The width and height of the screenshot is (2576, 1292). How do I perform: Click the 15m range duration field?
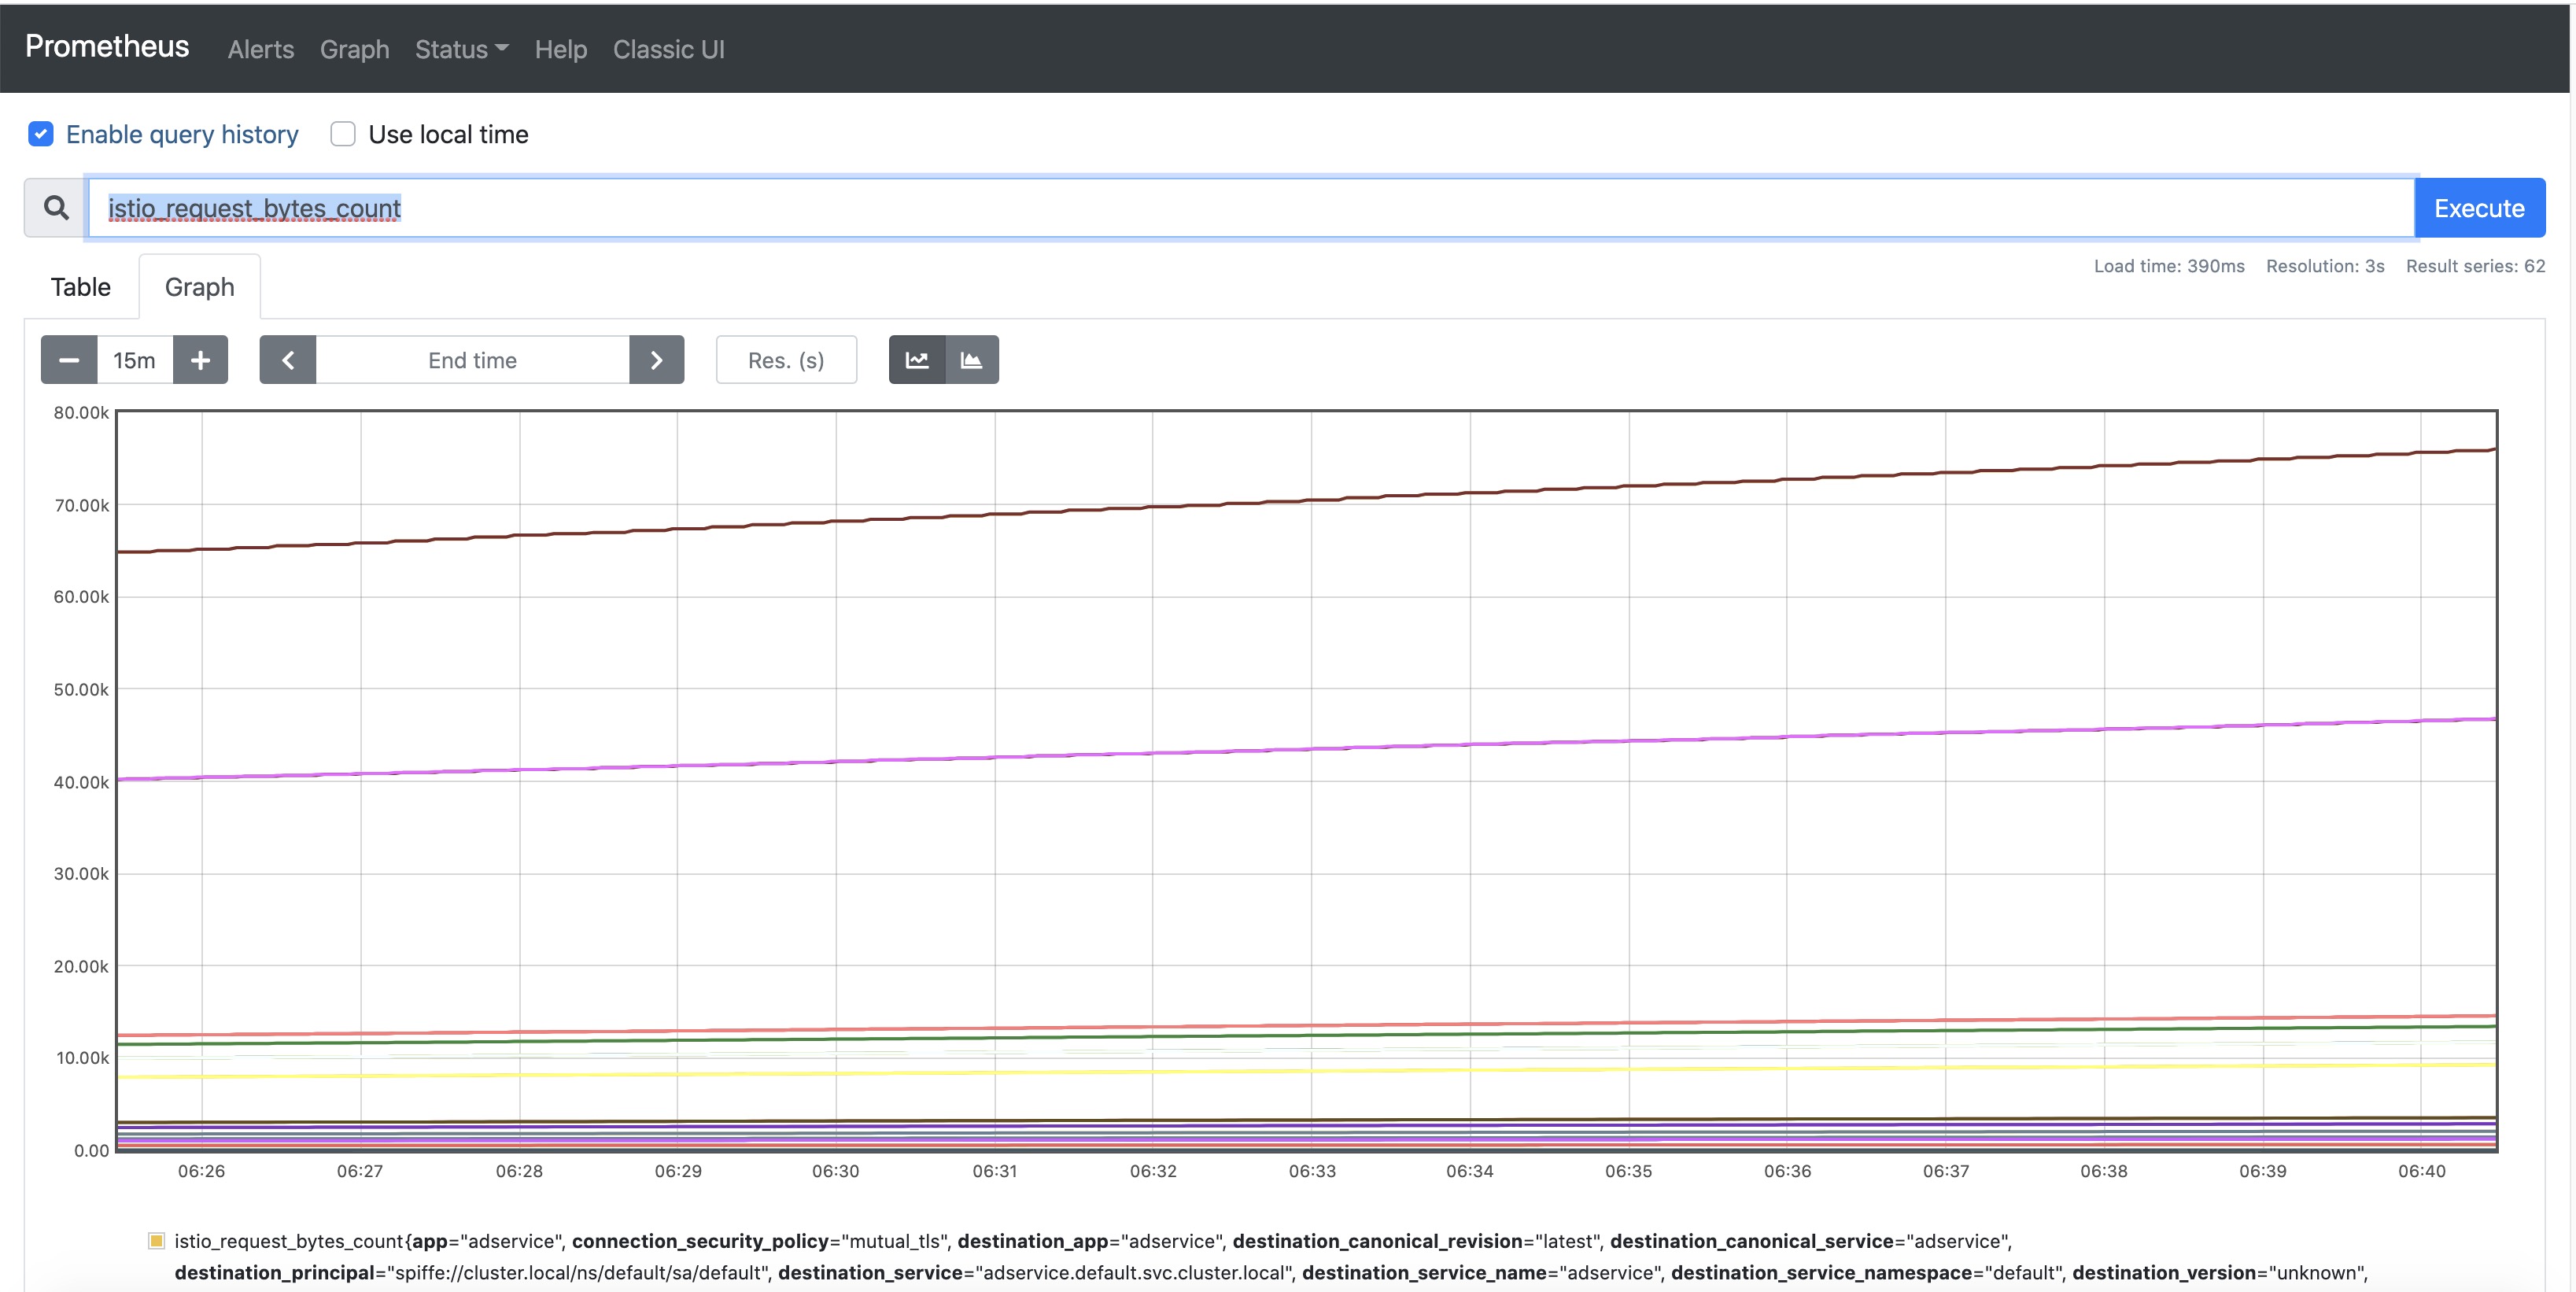134,360
